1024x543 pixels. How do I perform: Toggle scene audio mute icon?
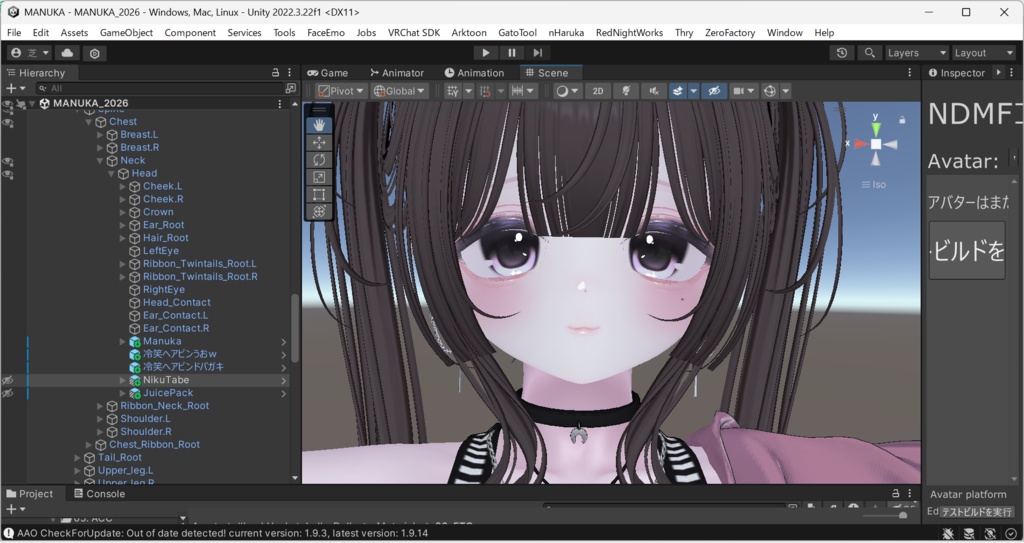653,91
